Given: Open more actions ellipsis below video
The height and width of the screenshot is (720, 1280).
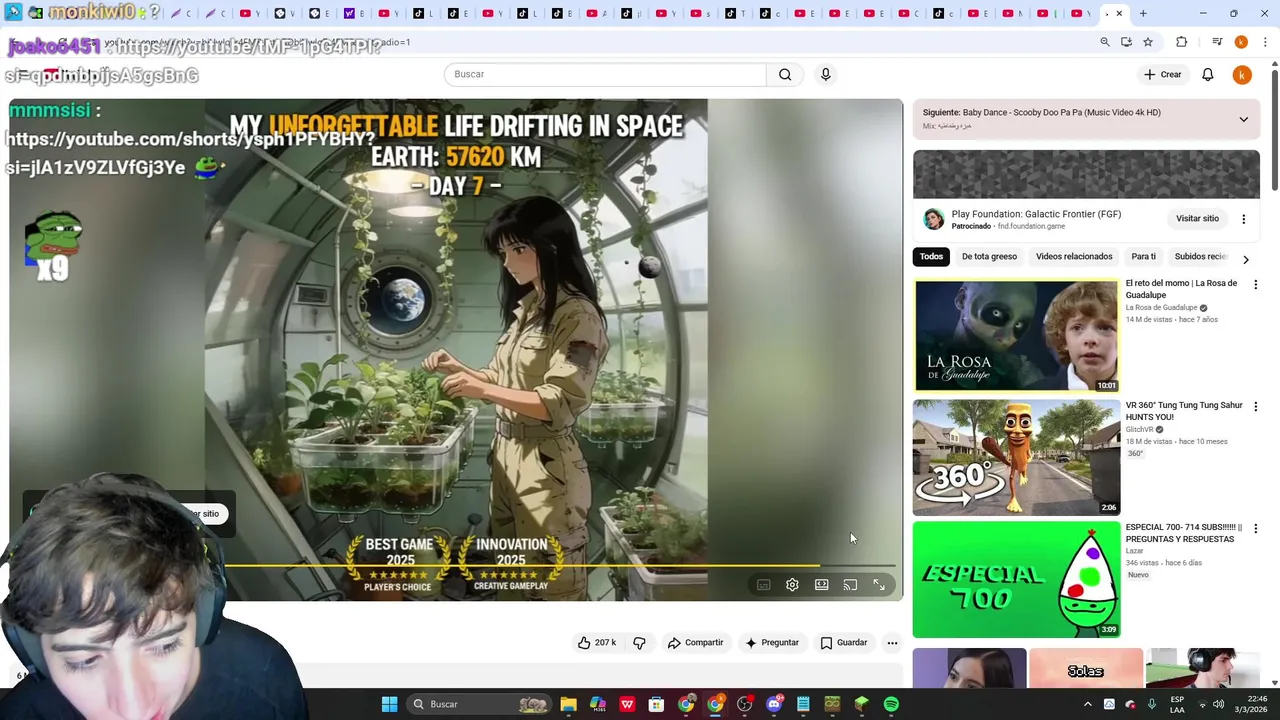Looking at the screenshot, I should pyautogui.click(x=892, y=643).
